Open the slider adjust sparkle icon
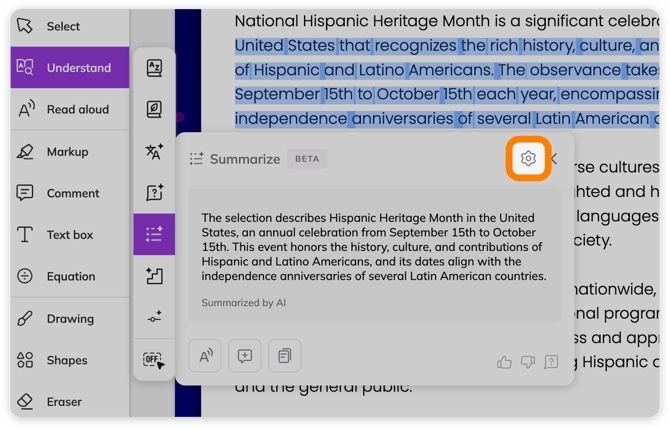Screen dimensions: 670x429 click(x=154, y=317)
